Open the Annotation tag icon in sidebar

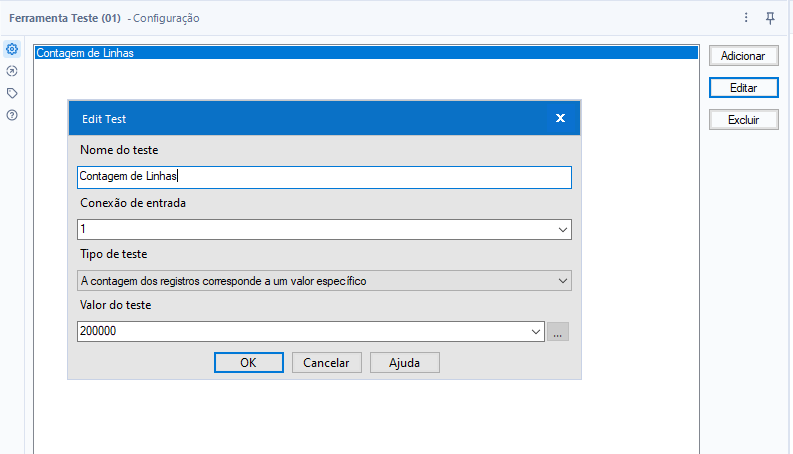tap(12, 93)
